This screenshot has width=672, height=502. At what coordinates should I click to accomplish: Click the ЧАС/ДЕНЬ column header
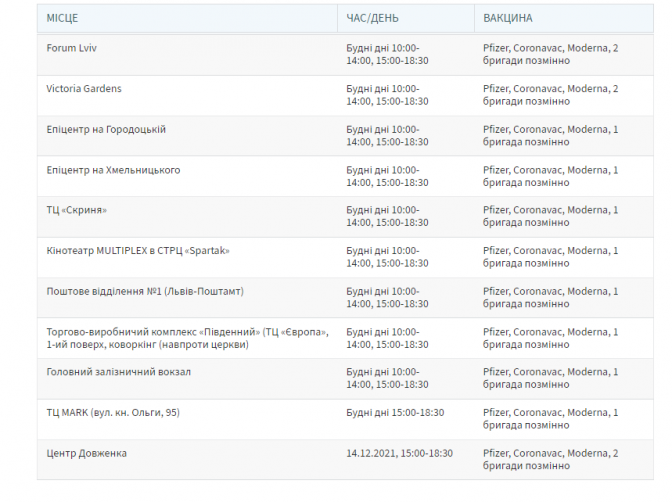[x=373, y=18]
